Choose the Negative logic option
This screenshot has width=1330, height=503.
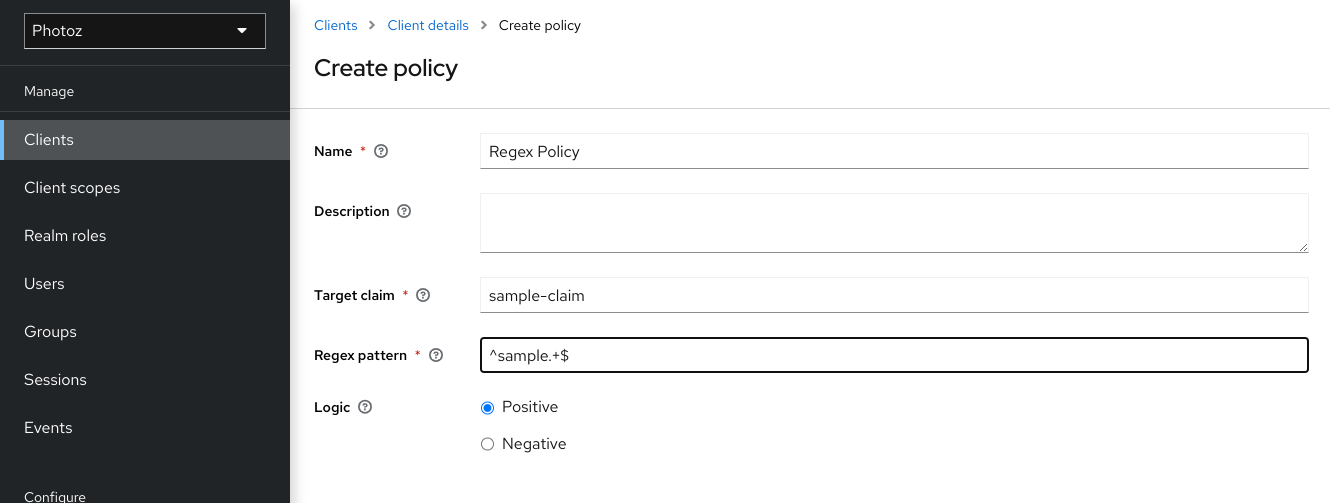(488, 444)
